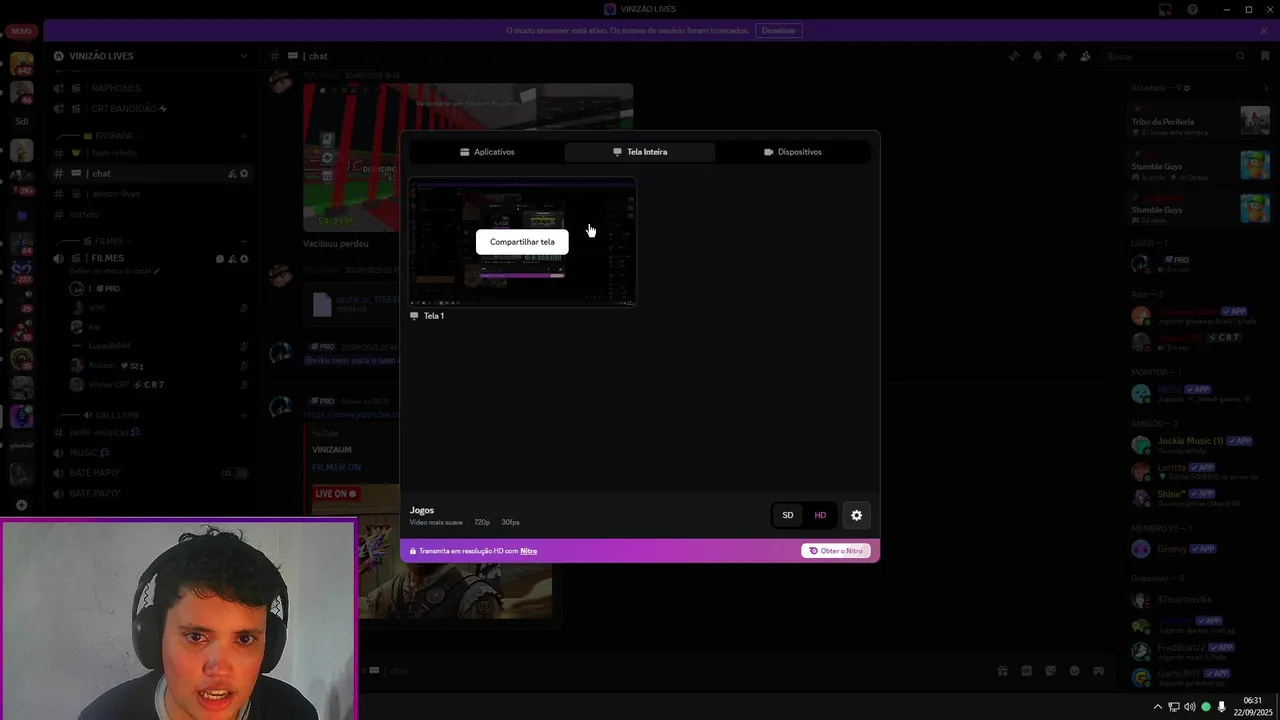Open the RAPHONES voice channel
Image resolution: width=1280 pixels, height=720 pixels.
[150, 88]
